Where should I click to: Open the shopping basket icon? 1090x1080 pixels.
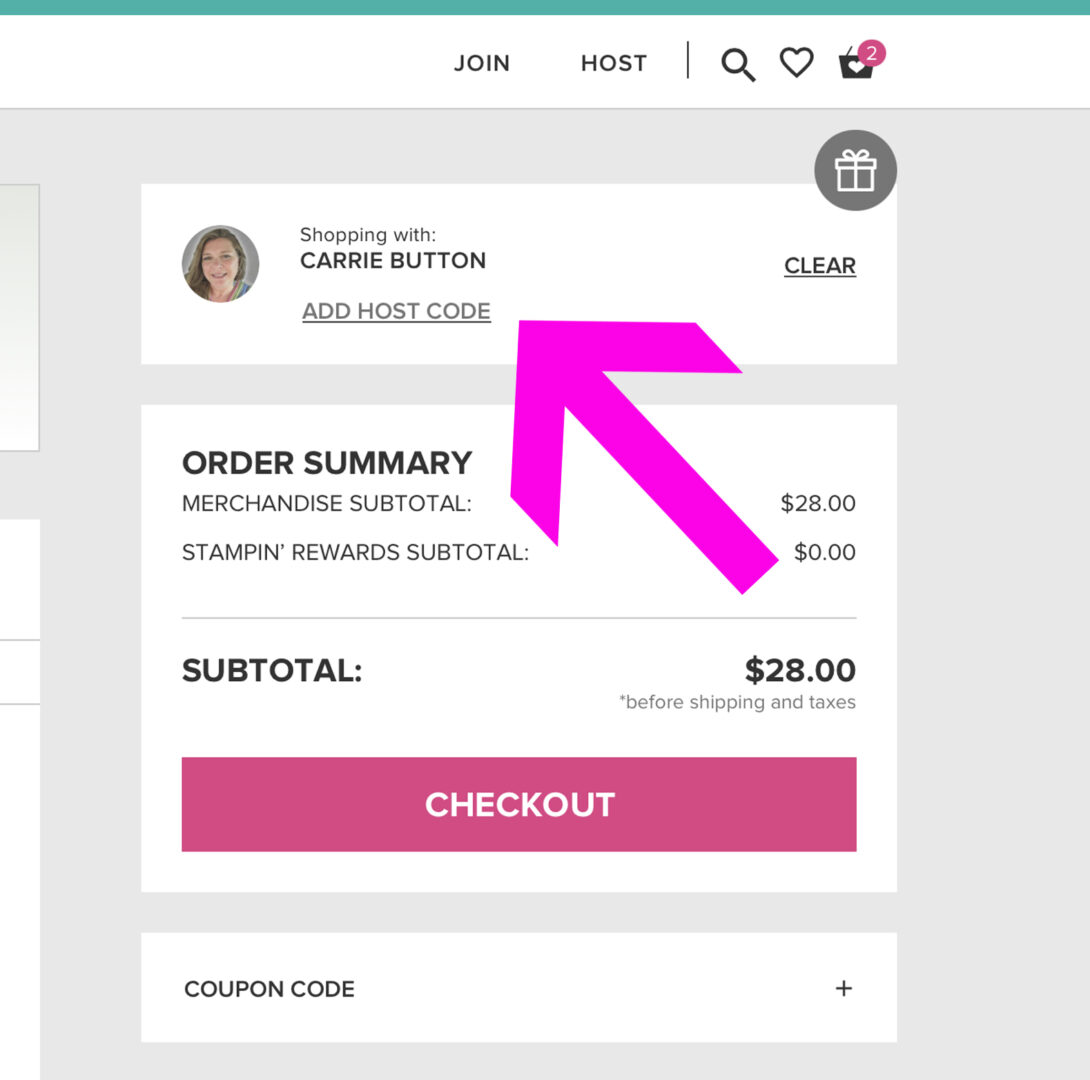click(x=855, y=65)
